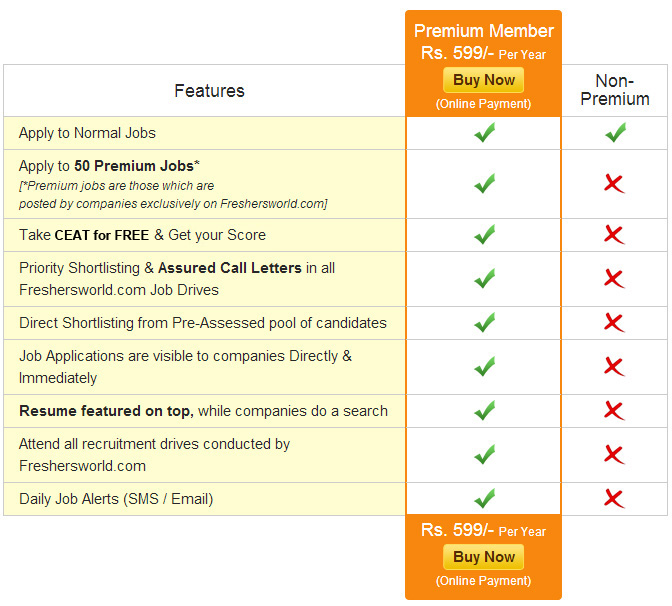Click Non-Premium red cross for Direct Shortlisting row
This screenshot has height=606, width=672.
pyautogui.click(x=614, y=323)
